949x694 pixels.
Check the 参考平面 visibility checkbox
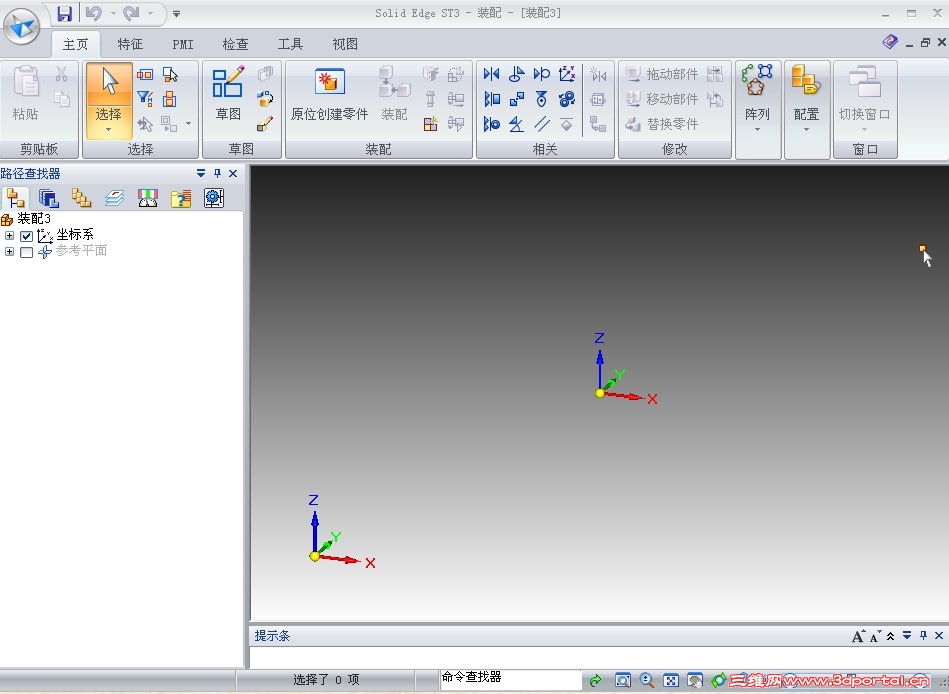(26, 252)
